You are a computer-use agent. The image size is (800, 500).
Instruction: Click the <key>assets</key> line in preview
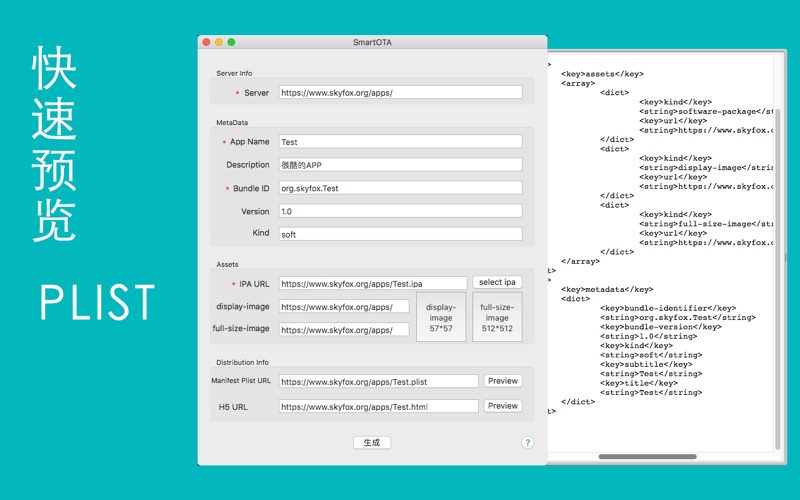(602, 74)
